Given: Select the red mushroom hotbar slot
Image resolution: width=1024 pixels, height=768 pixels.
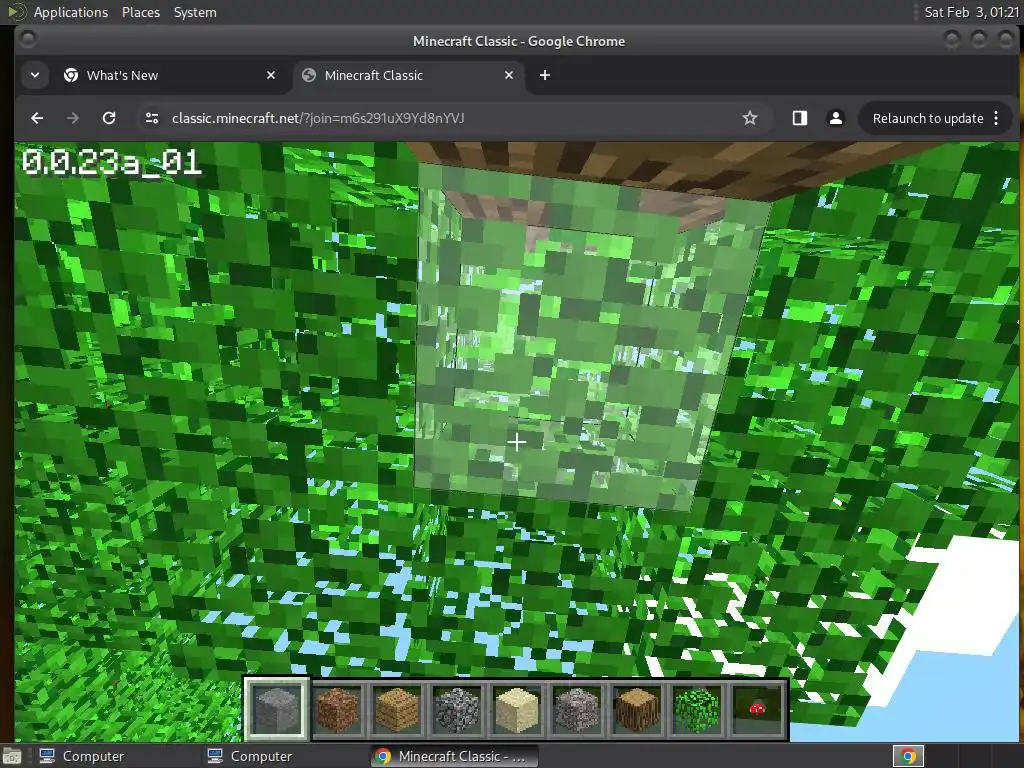Looking at the screenshot, I should (x=757, y=709).
